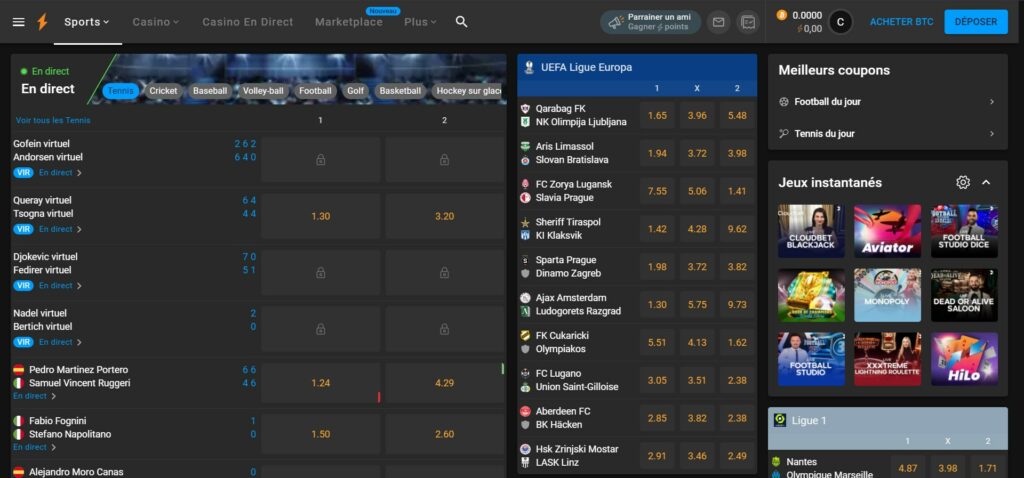Click the locked odds for Gofein virtuel

(320, 159)
